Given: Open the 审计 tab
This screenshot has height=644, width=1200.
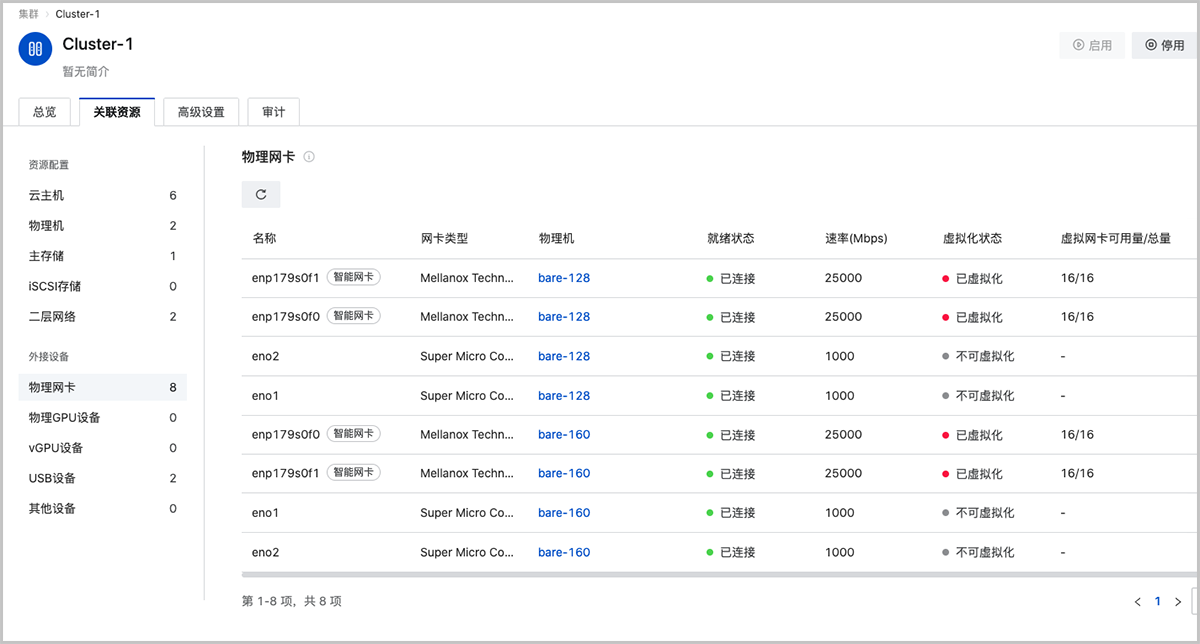Looking at the screenshot, I should (273, 112).
